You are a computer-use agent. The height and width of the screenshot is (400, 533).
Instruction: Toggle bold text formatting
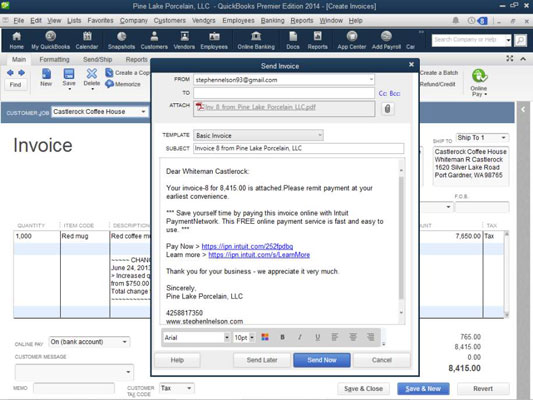coord(282,337)
